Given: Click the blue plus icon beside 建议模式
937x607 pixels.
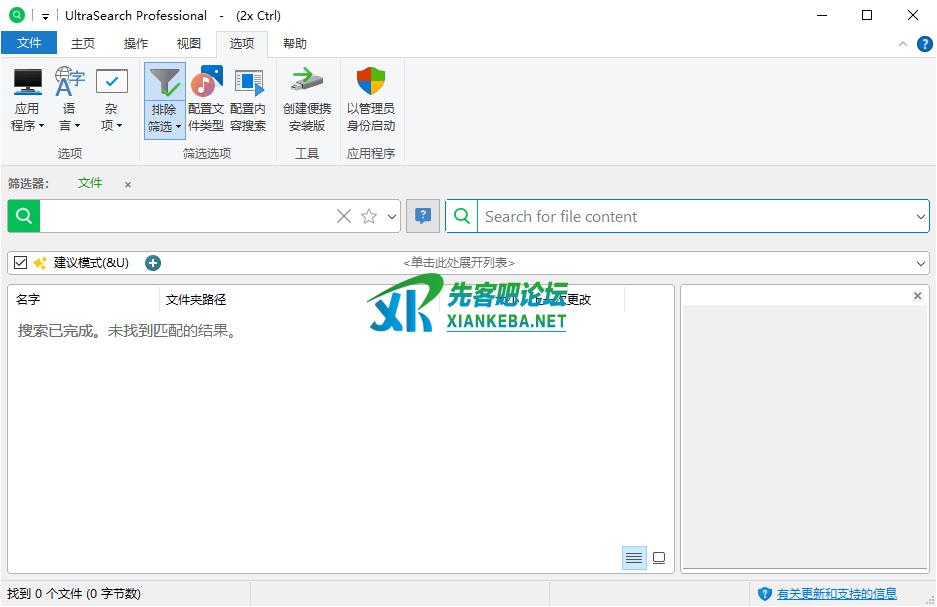Looking at the screenshot, I should [153, 263].
